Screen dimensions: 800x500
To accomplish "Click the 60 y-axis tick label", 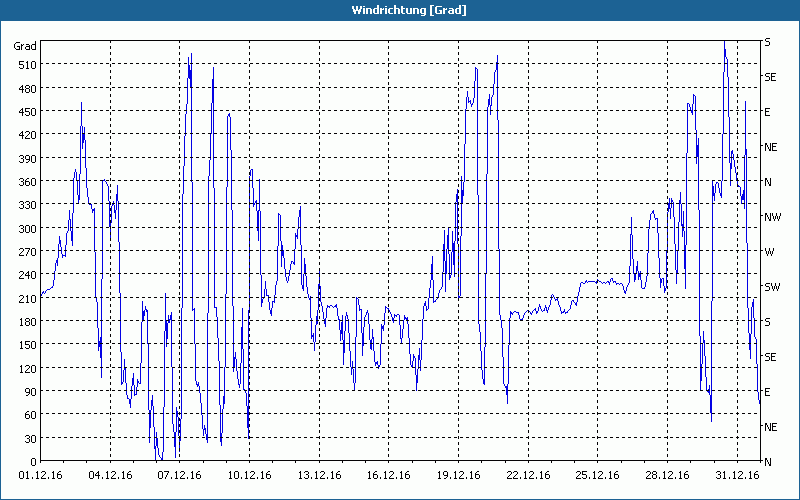I will click(x=30, y=415).
